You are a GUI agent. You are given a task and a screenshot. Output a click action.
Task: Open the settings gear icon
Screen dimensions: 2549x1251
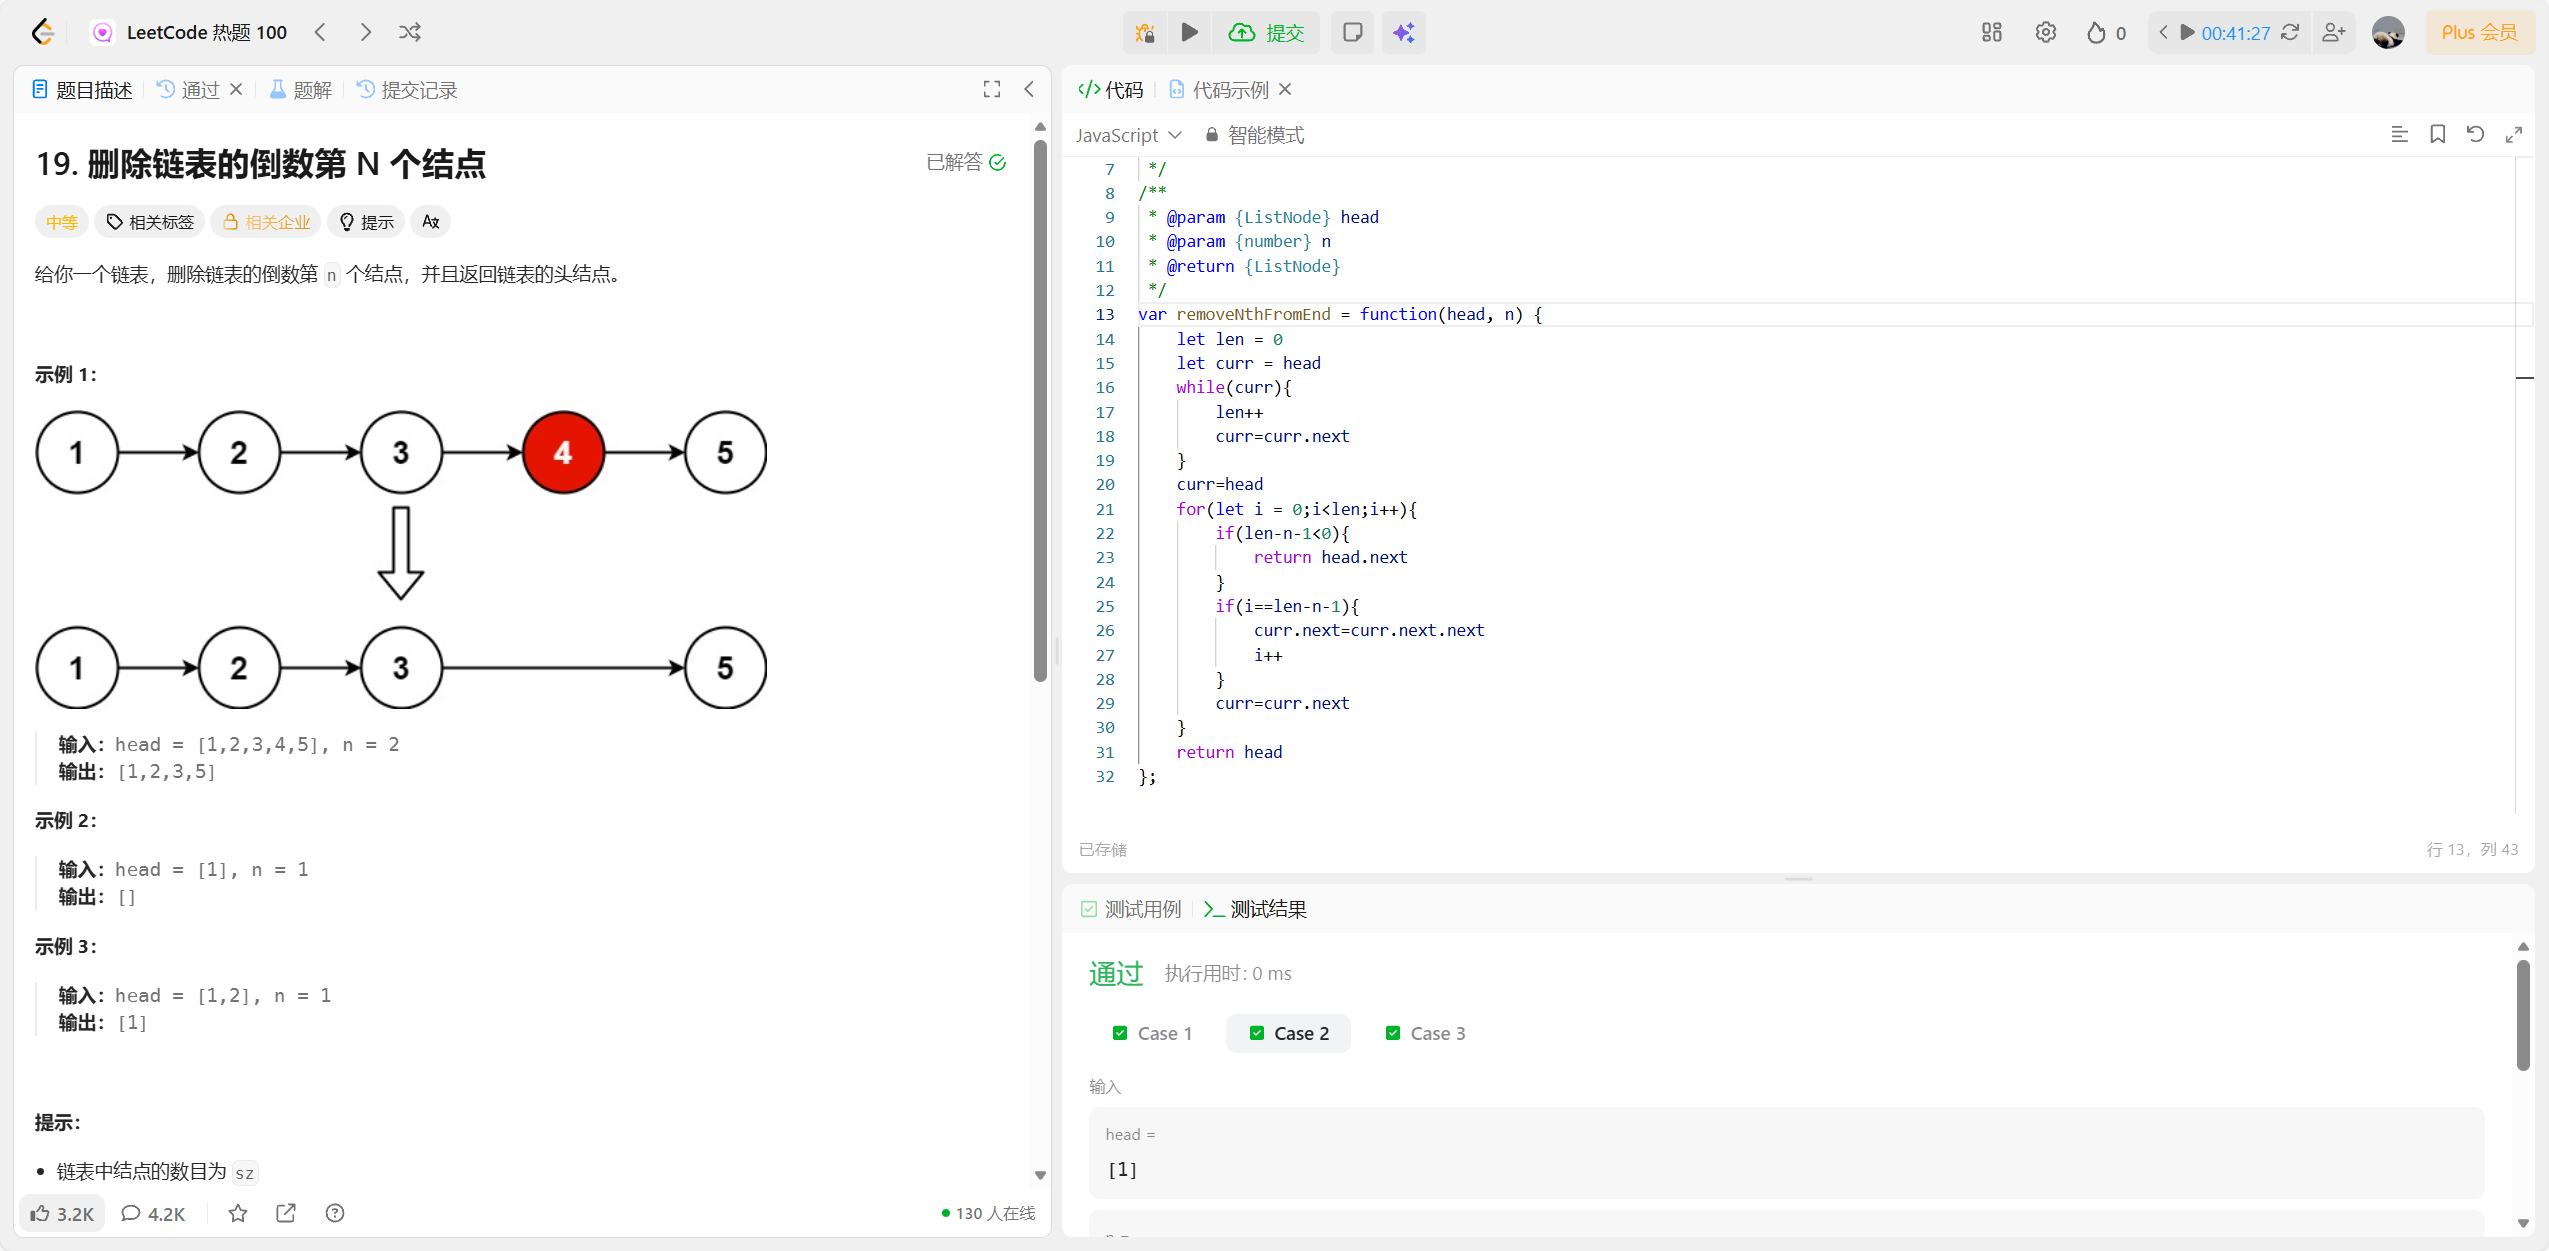pyautogui.click(x=2046, y=32)
